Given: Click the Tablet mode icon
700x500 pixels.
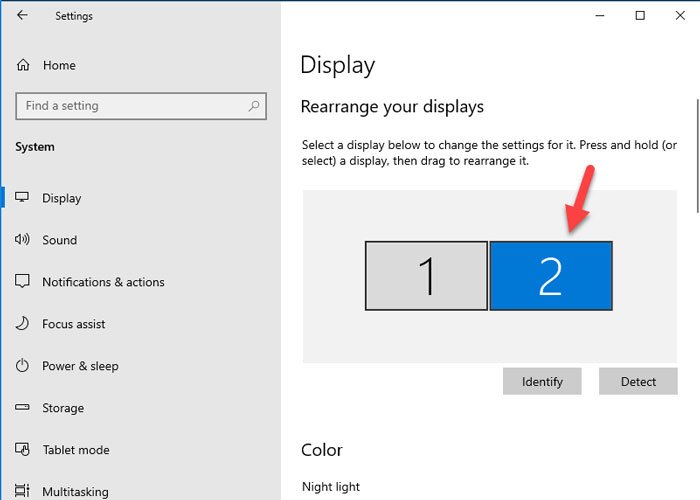Looking at the screenshot, I should pyautogui.click(x=23, y=450).
